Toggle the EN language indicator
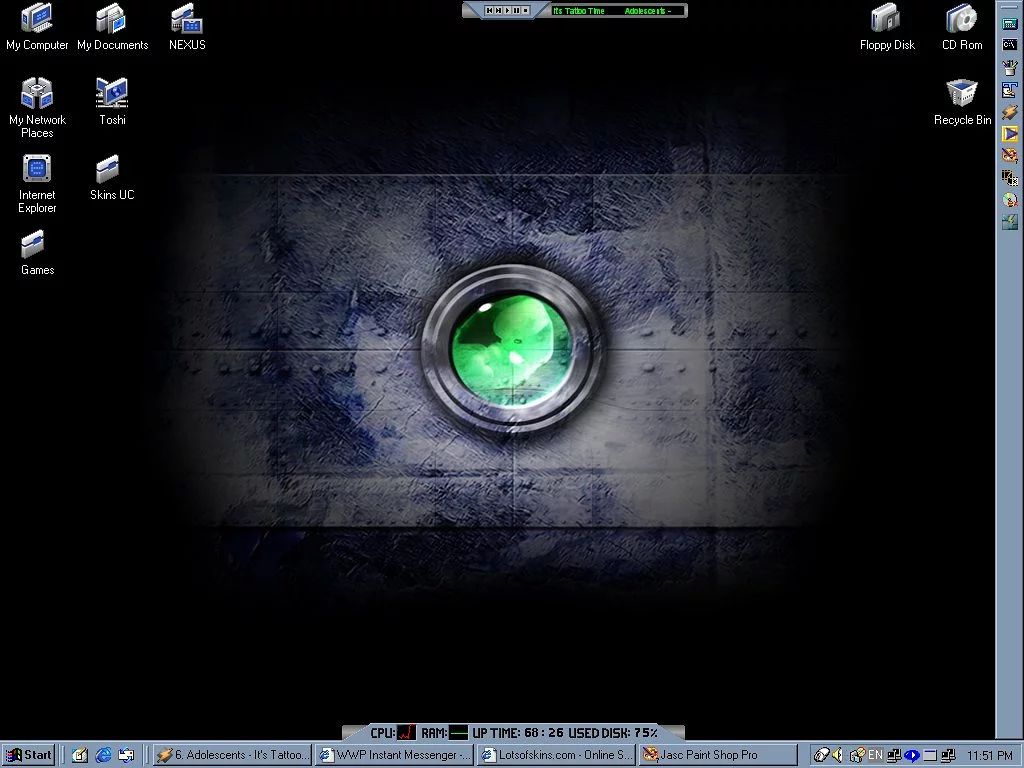1024x768 pixels. pyautogui.click(x=875, y=755)
